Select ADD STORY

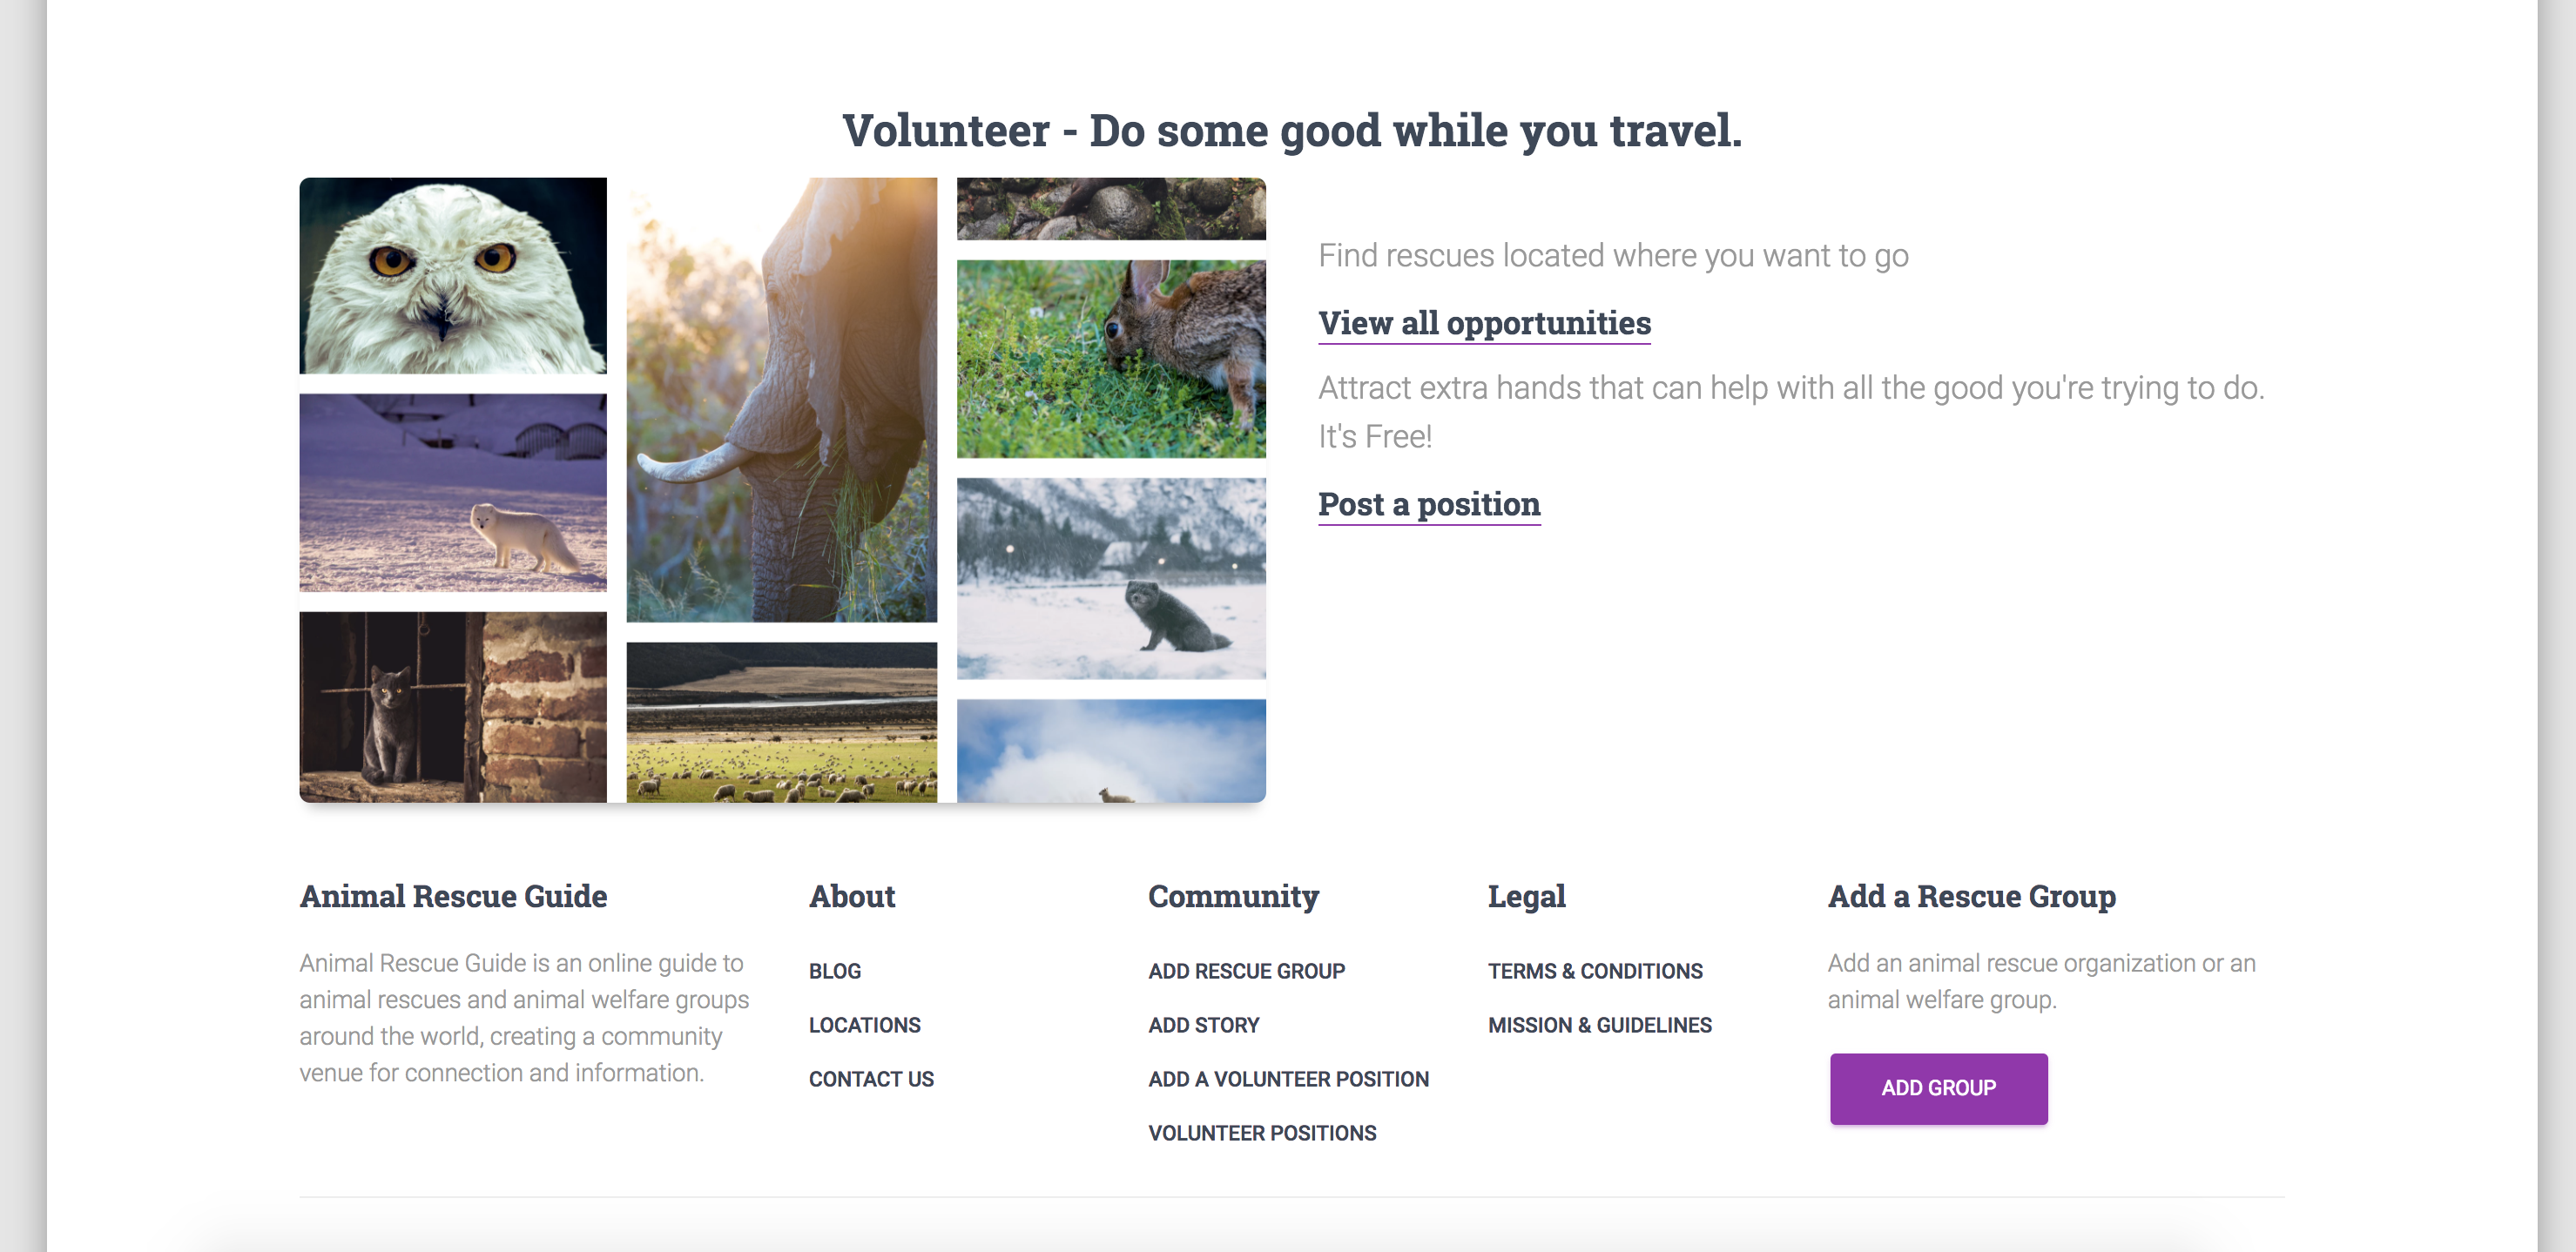[x=1203, y=1024]
